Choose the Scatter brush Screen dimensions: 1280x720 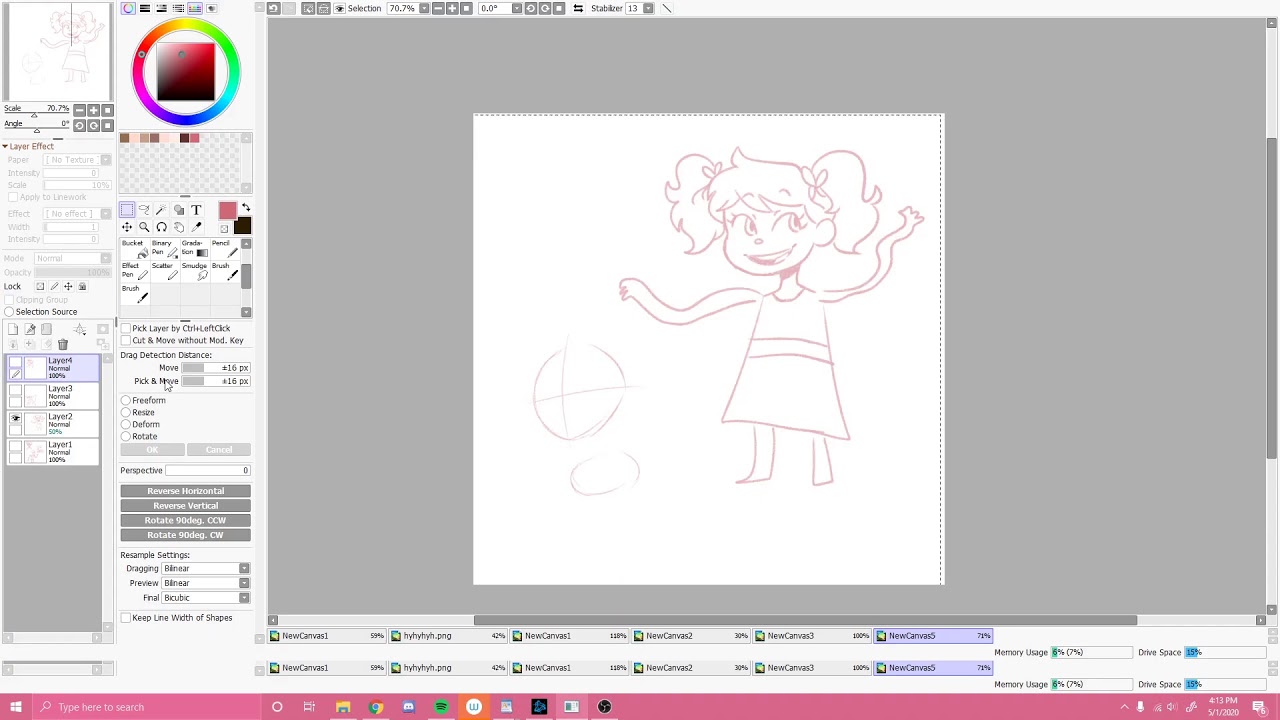click(x=165, y=271)
